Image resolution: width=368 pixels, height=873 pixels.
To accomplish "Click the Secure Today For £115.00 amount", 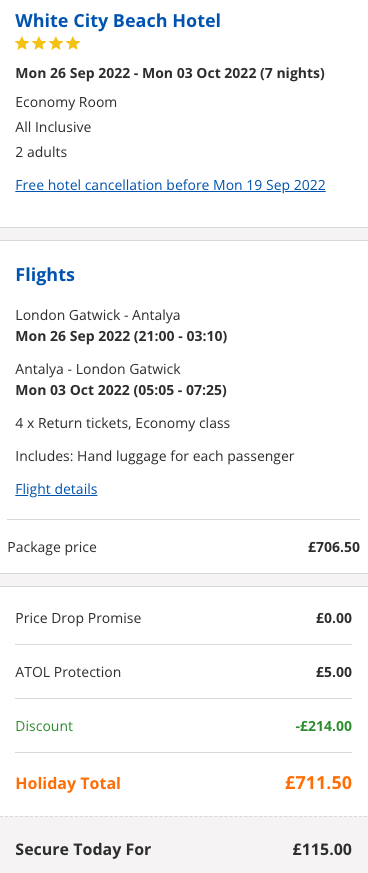I will [x=322, y=850].
